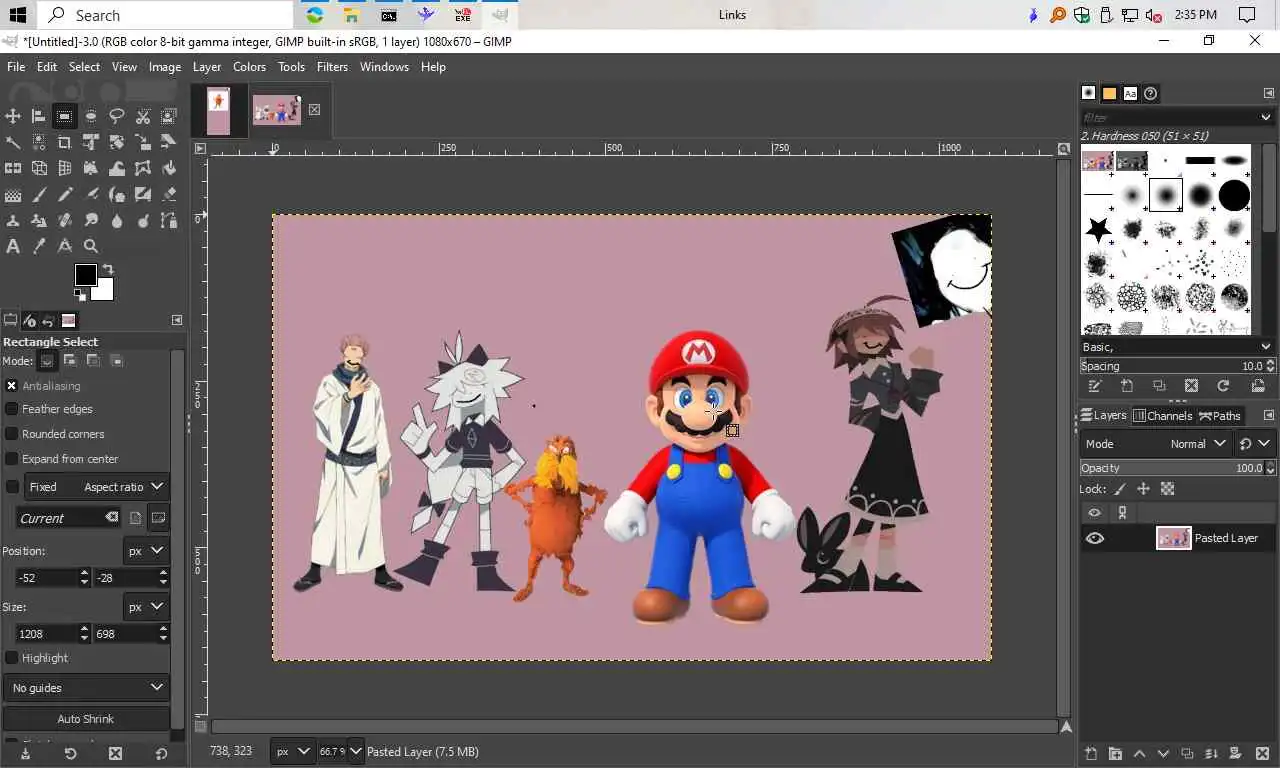This screenshot has width=1280, height=768.
Task: Swap foreground and background colors
Action: pos(108,270)
